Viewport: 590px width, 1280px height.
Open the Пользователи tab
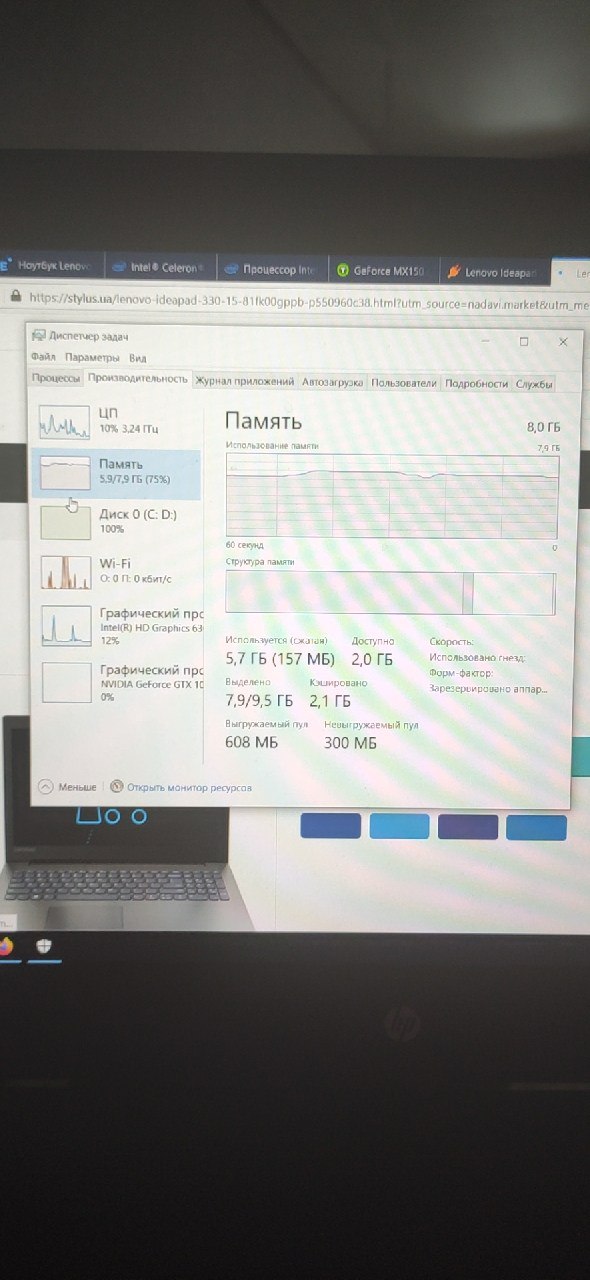404,382
